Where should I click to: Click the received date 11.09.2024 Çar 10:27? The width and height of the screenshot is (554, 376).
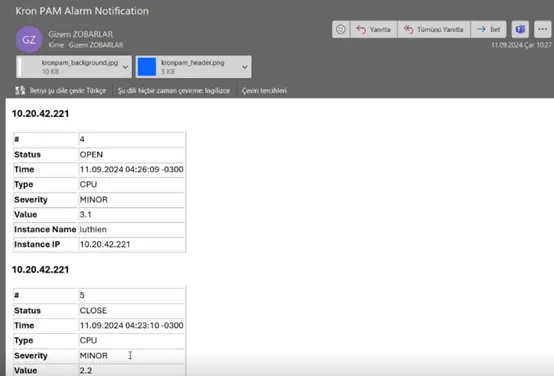coord(521,45)
